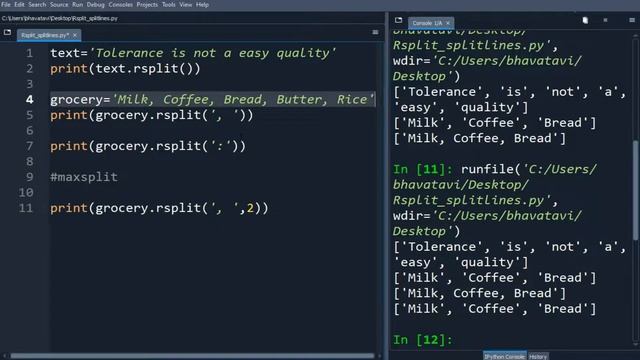Click the console clipboard icon in the console toolbar
This screenshot has width=640, height=360.
(585, 20)
